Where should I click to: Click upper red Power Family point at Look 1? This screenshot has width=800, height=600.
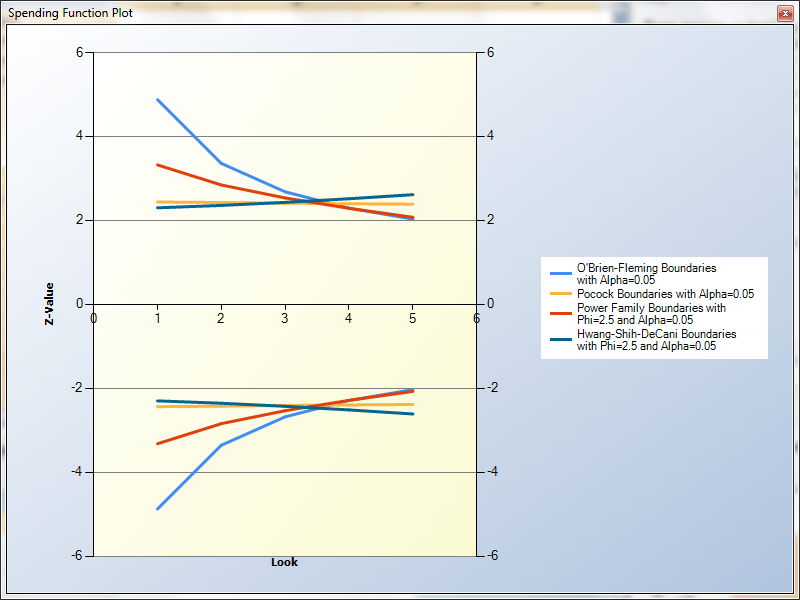(x=158, y=165)
